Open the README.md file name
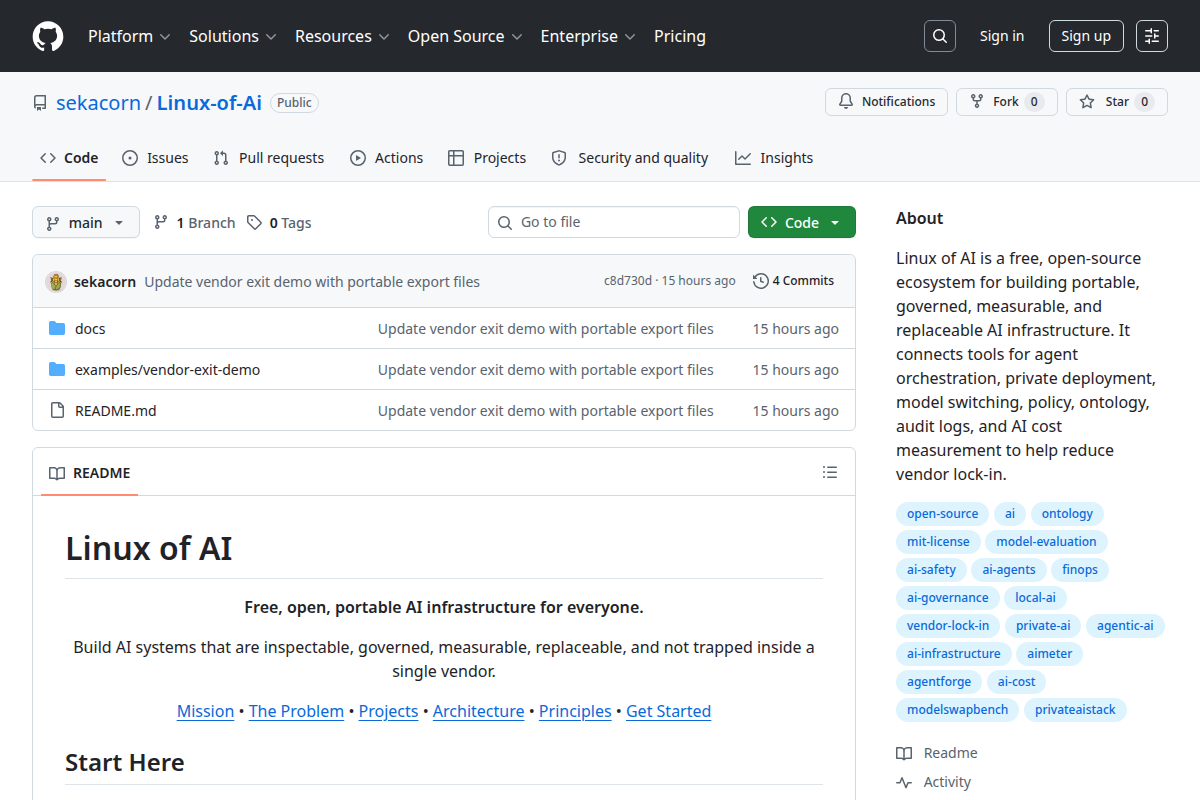1200x800 pixels. (116, 411)
